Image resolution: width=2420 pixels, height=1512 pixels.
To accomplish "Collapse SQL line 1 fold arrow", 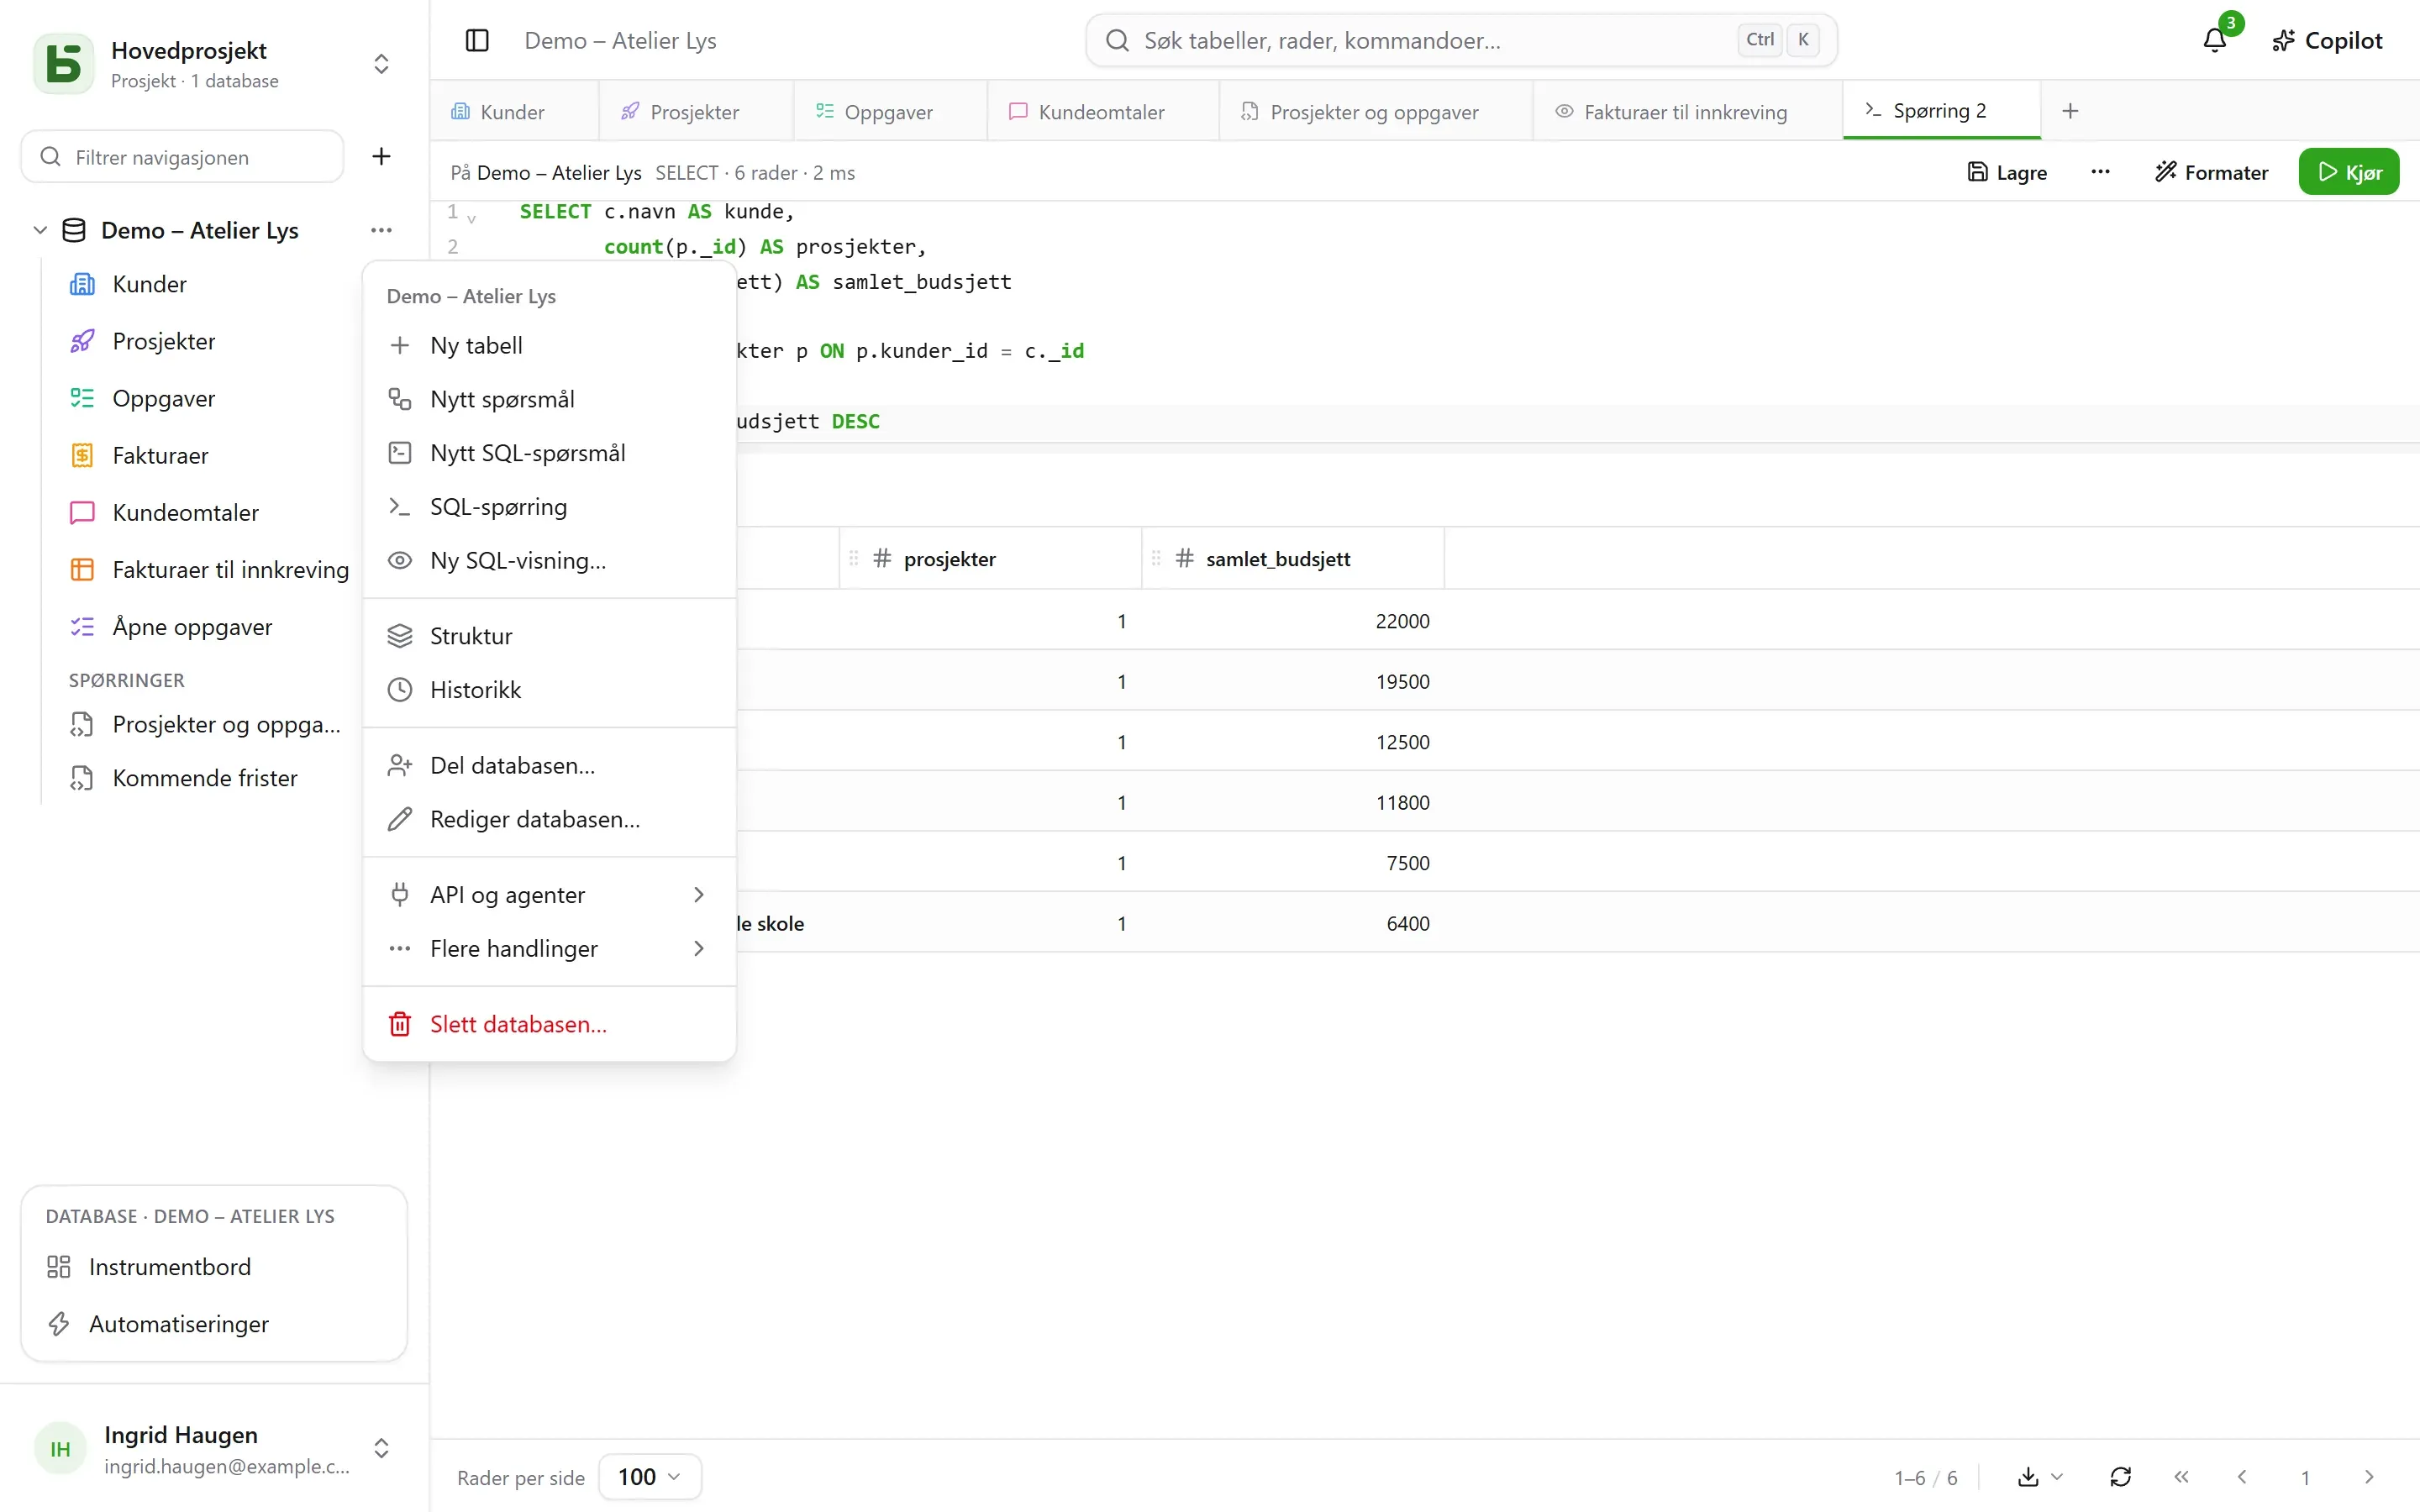I will [471, 218].
